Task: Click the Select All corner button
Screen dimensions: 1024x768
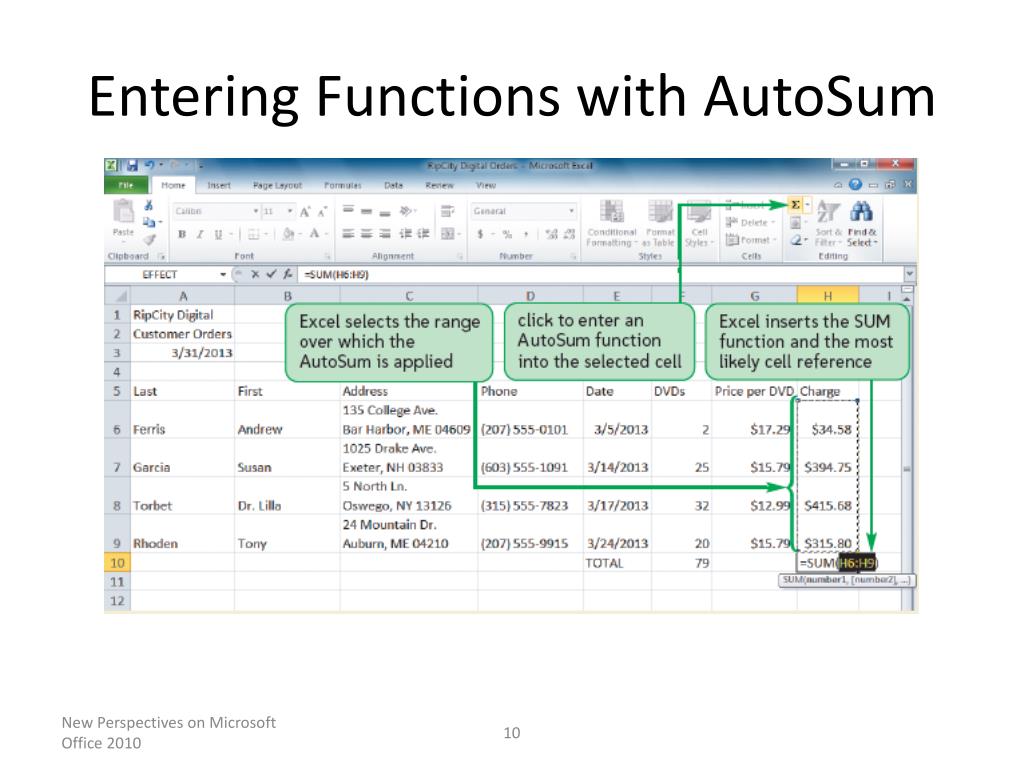Action: 118,296
